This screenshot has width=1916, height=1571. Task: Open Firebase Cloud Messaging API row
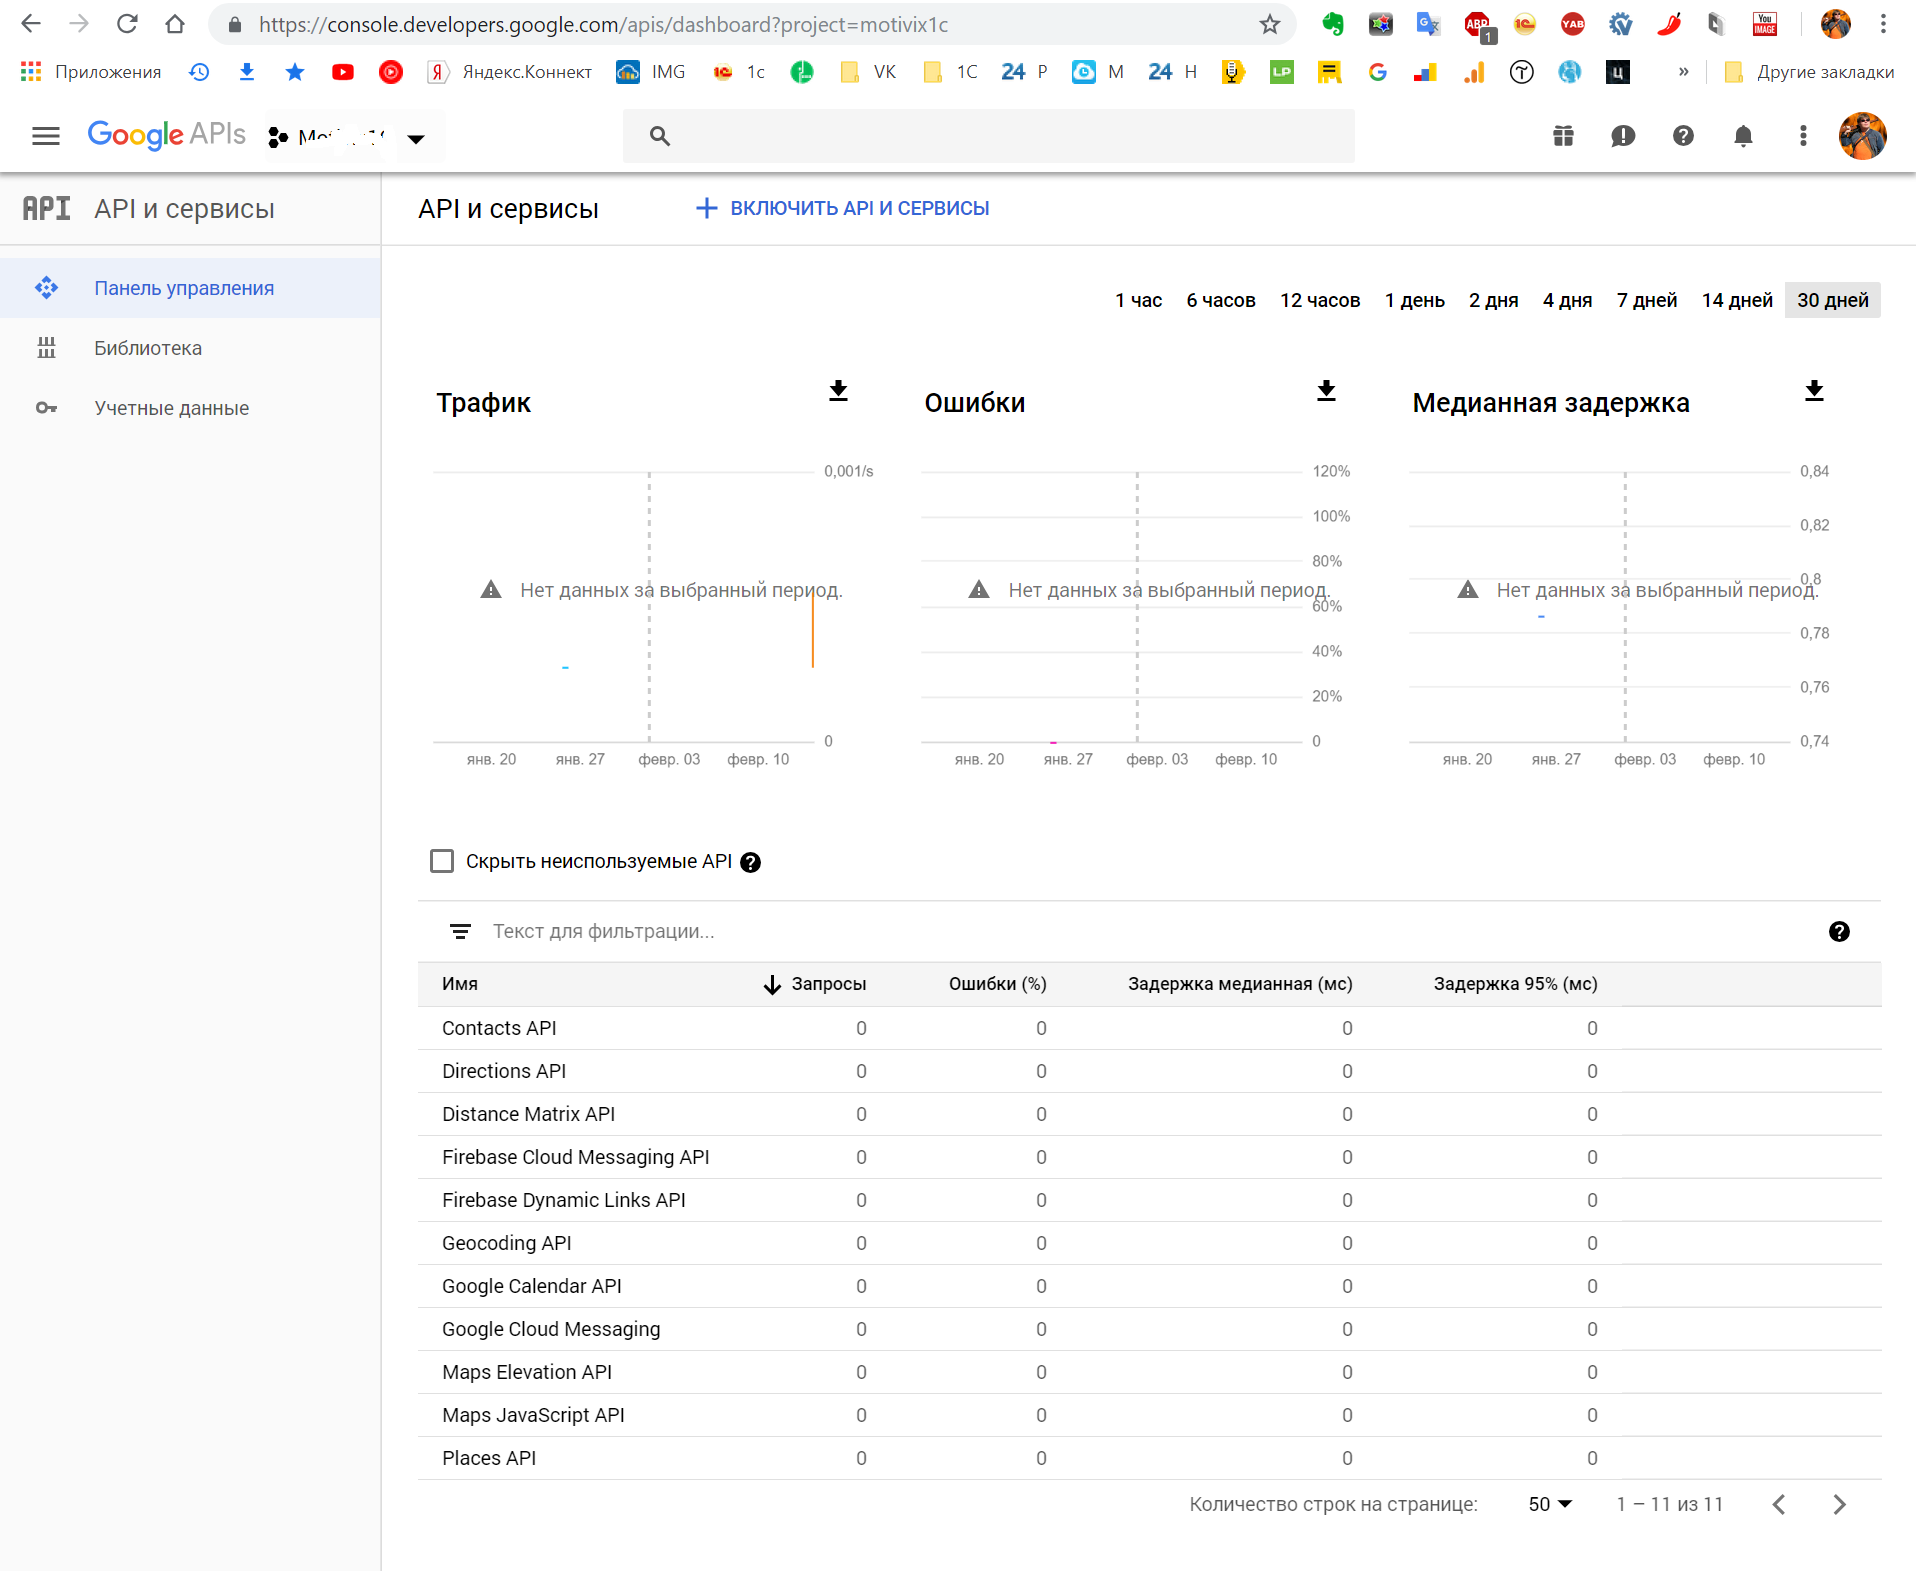pos(1149,1157)
